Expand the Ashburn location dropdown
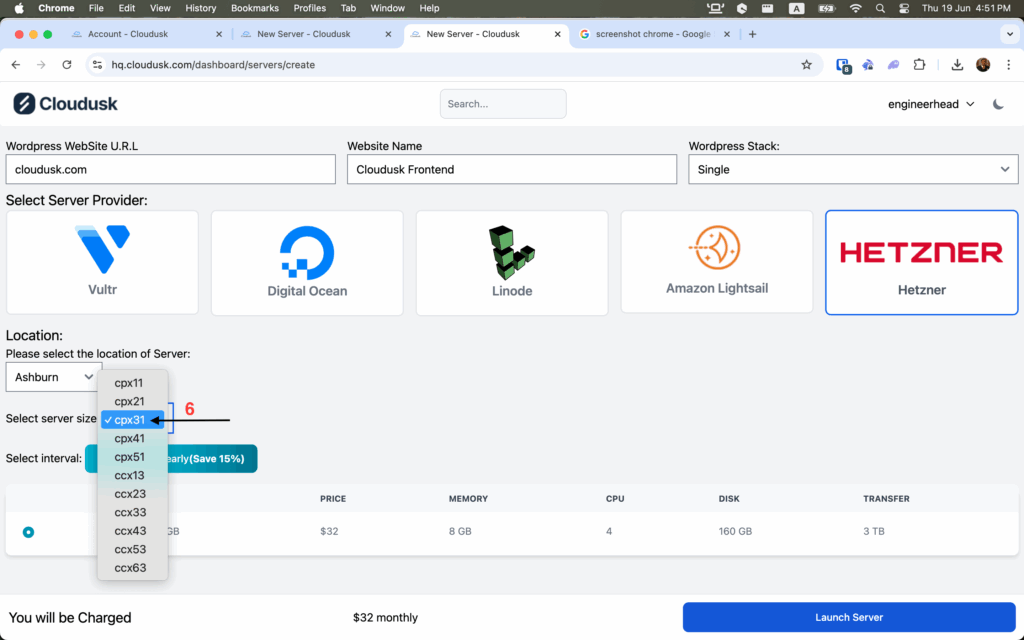 53,377
